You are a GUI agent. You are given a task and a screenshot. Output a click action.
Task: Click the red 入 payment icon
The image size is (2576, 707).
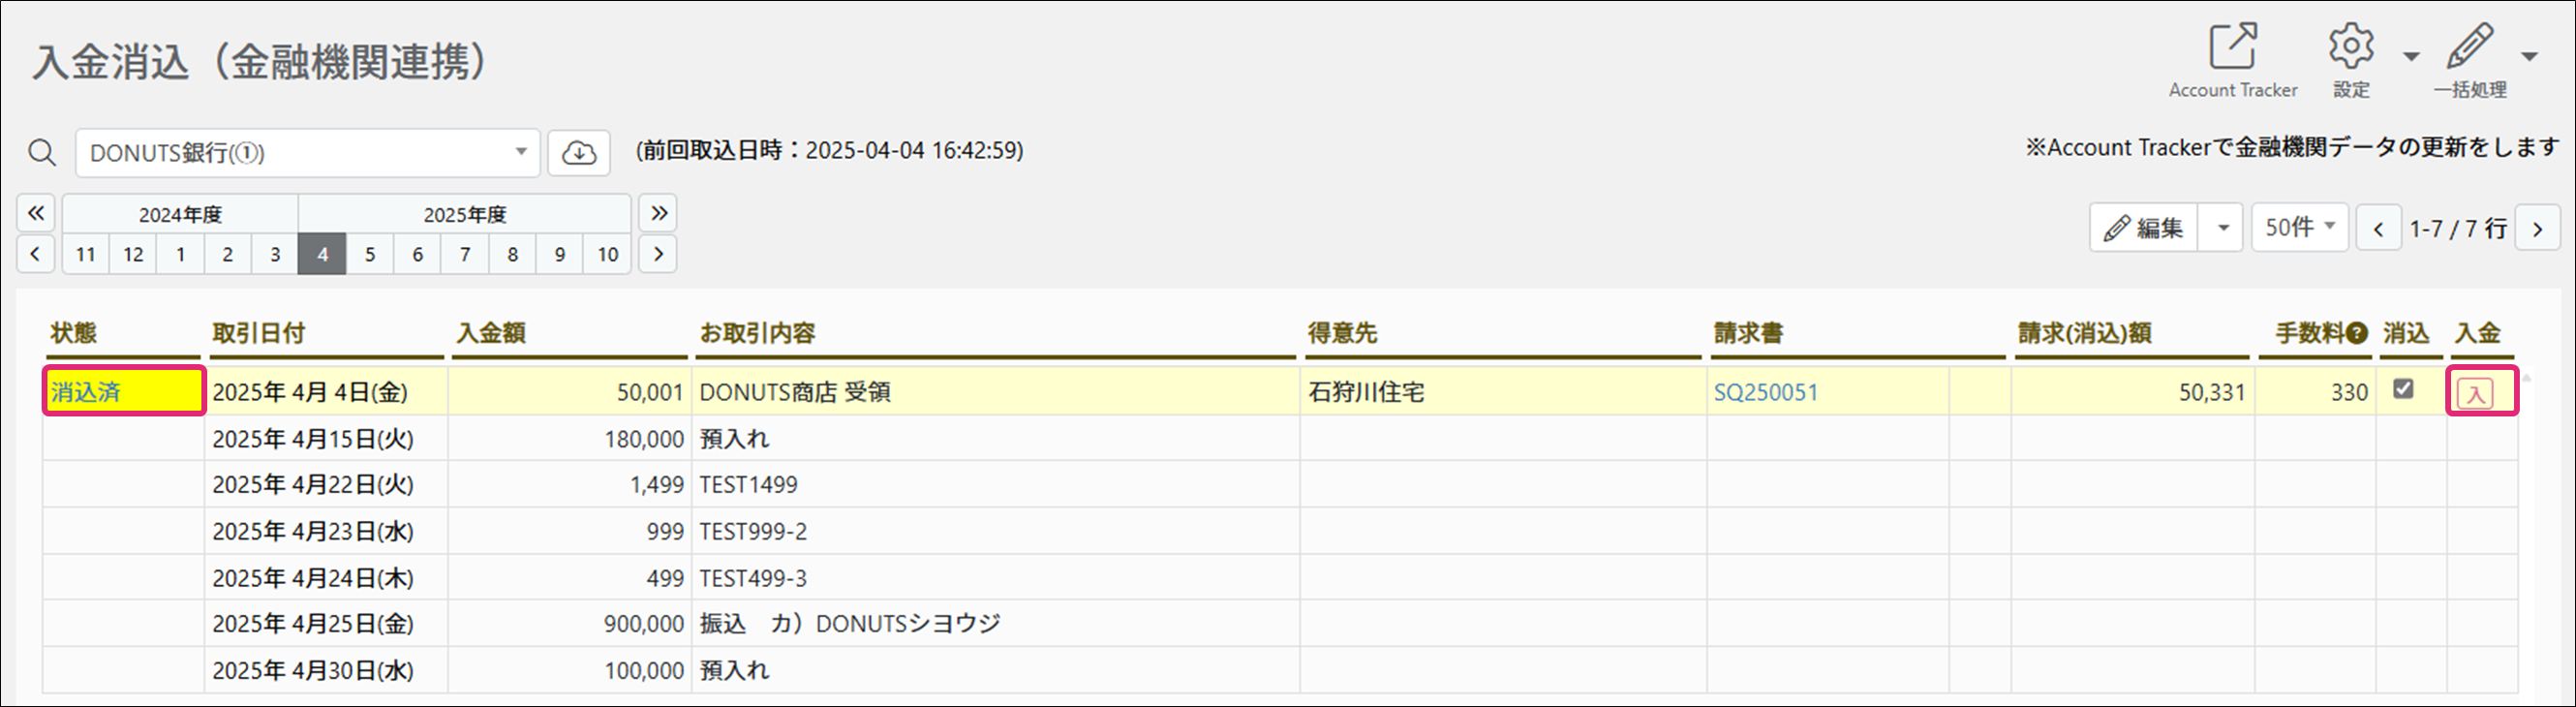pyautogui.click(x=2475, y=393)
